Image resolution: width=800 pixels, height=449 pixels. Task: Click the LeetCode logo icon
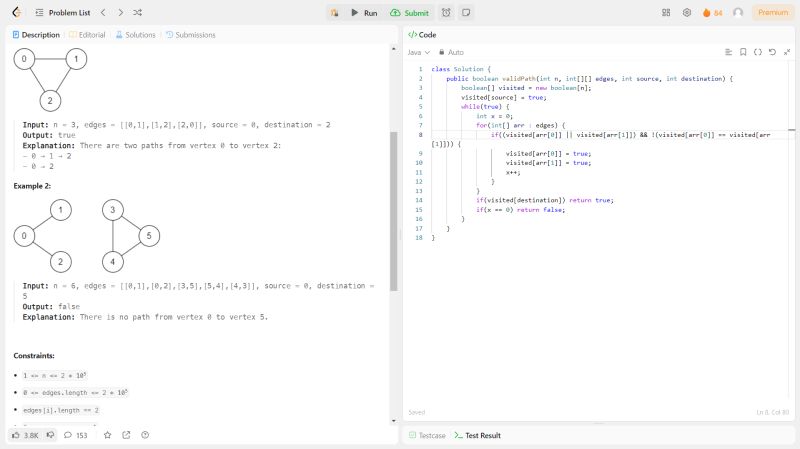point(16,12)
